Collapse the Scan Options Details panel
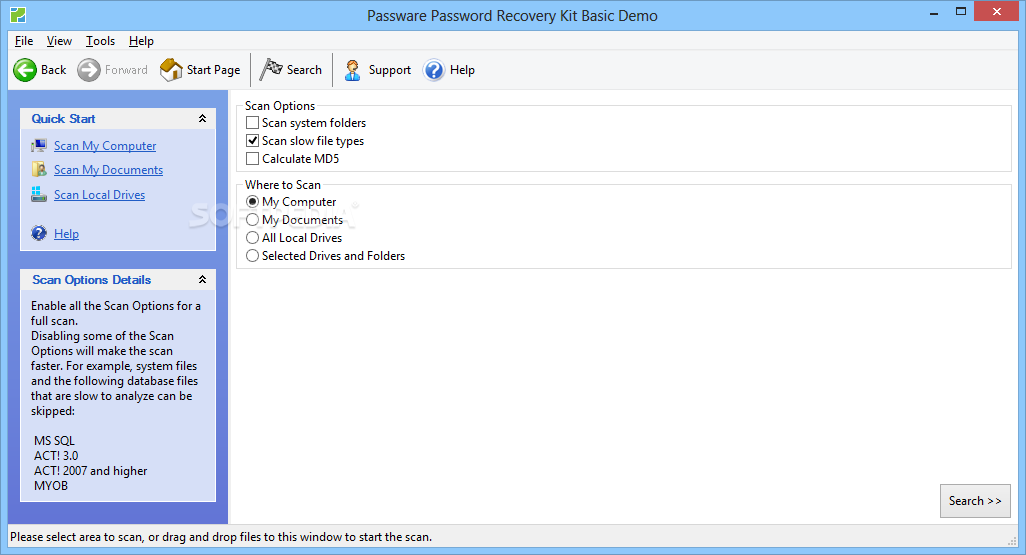1026x555 pixels. click(202, 279)
